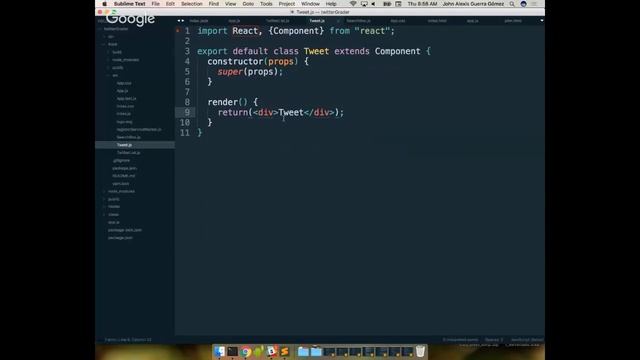Open the Edit menu
Viewport: 640px width, 360px height.
(x=170, y=4)
